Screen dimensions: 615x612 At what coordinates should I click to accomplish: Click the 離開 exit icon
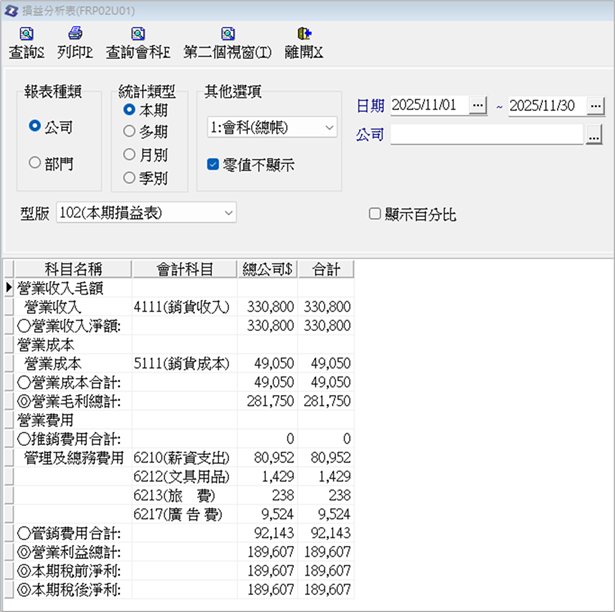[x=303, y=35]
